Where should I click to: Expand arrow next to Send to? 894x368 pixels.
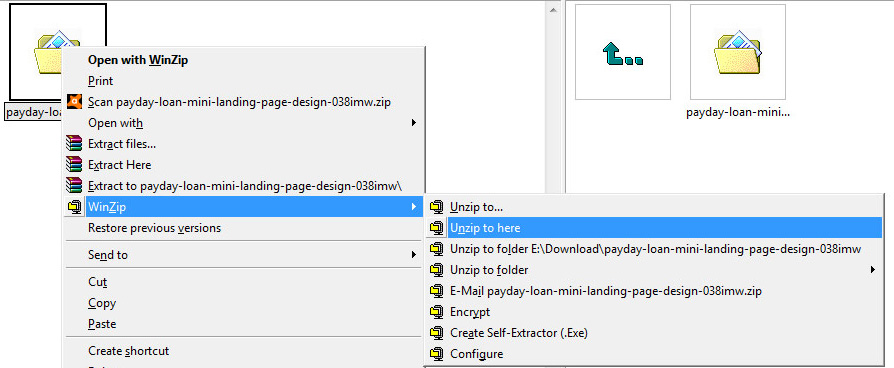click(414, 254)
